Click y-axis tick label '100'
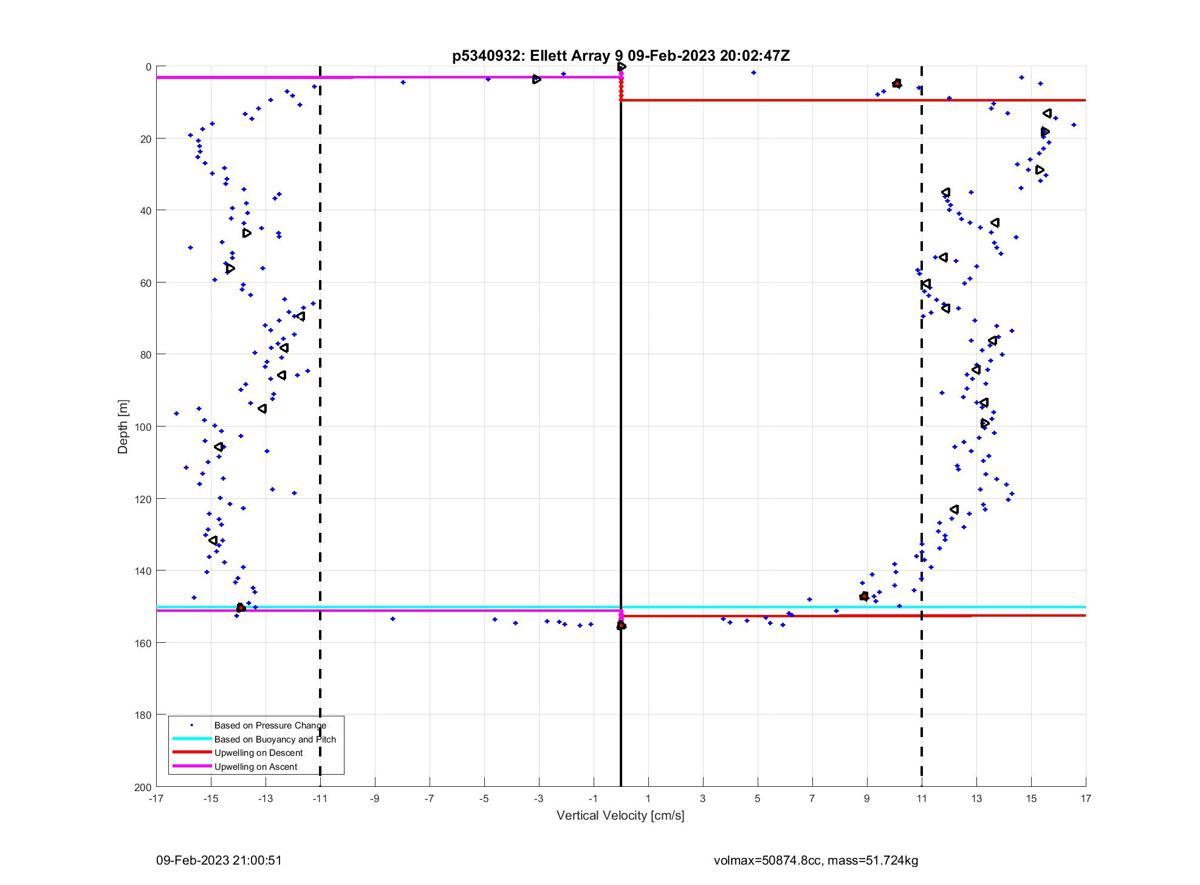The width and height of the screenshot is (1200, 885). pos(143,427)
